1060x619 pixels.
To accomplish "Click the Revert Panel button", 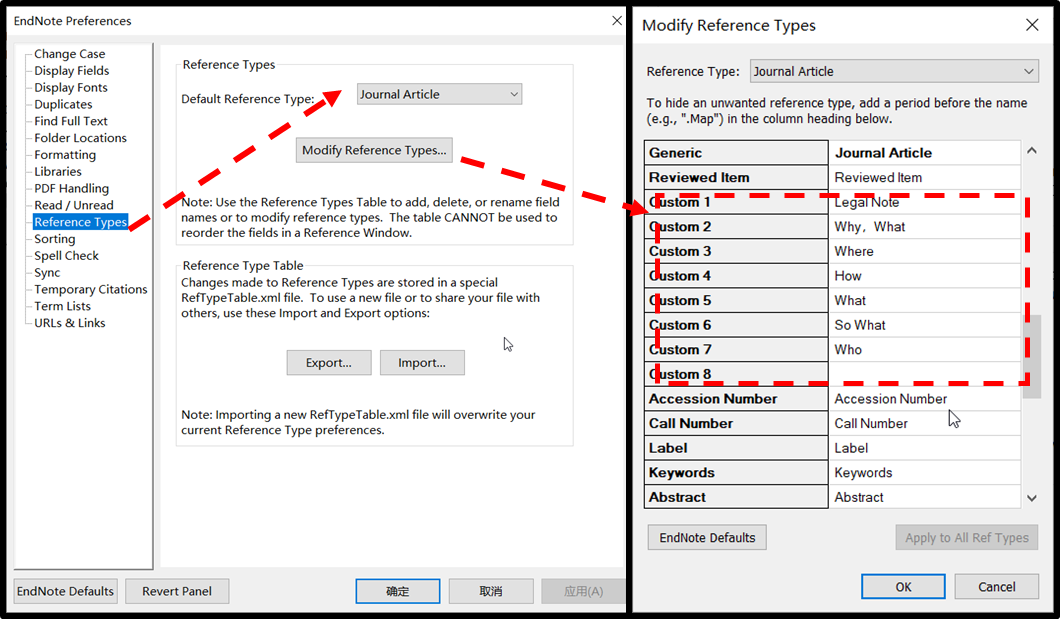I will coord(177,591).
